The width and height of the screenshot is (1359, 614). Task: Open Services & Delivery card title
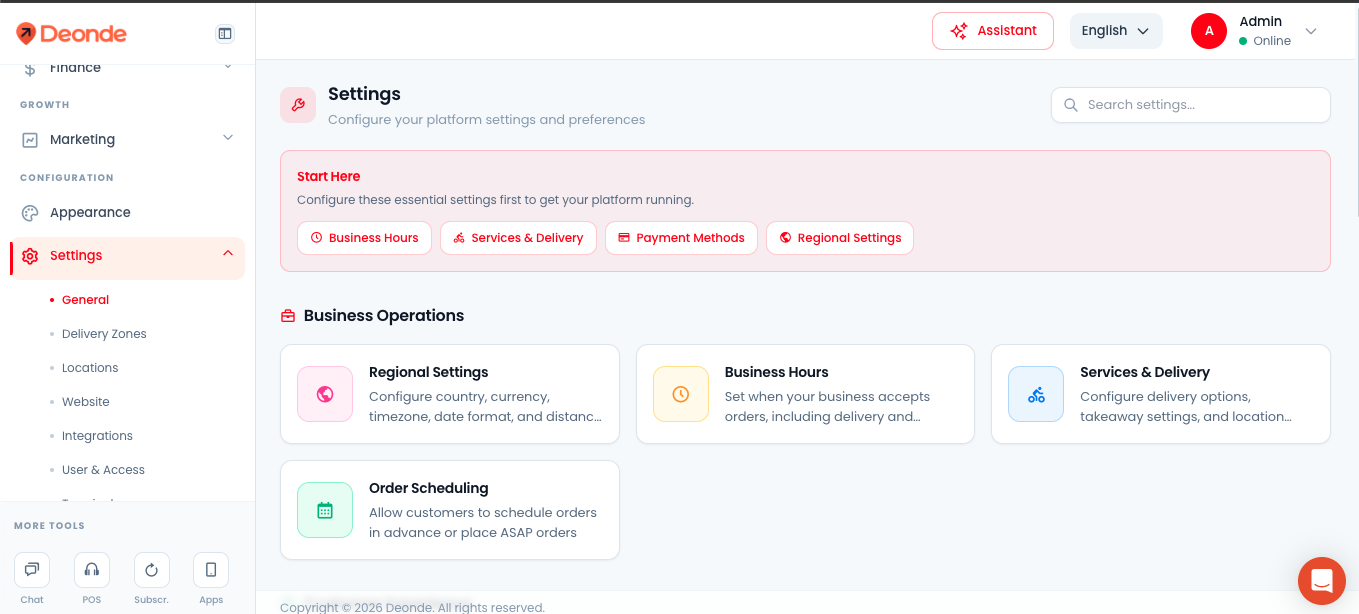[1145, 372]
